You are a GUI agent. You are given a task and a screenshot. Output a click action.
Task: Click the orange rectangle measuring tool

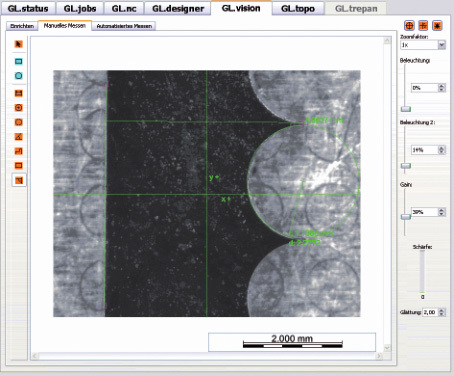(19, 166)
